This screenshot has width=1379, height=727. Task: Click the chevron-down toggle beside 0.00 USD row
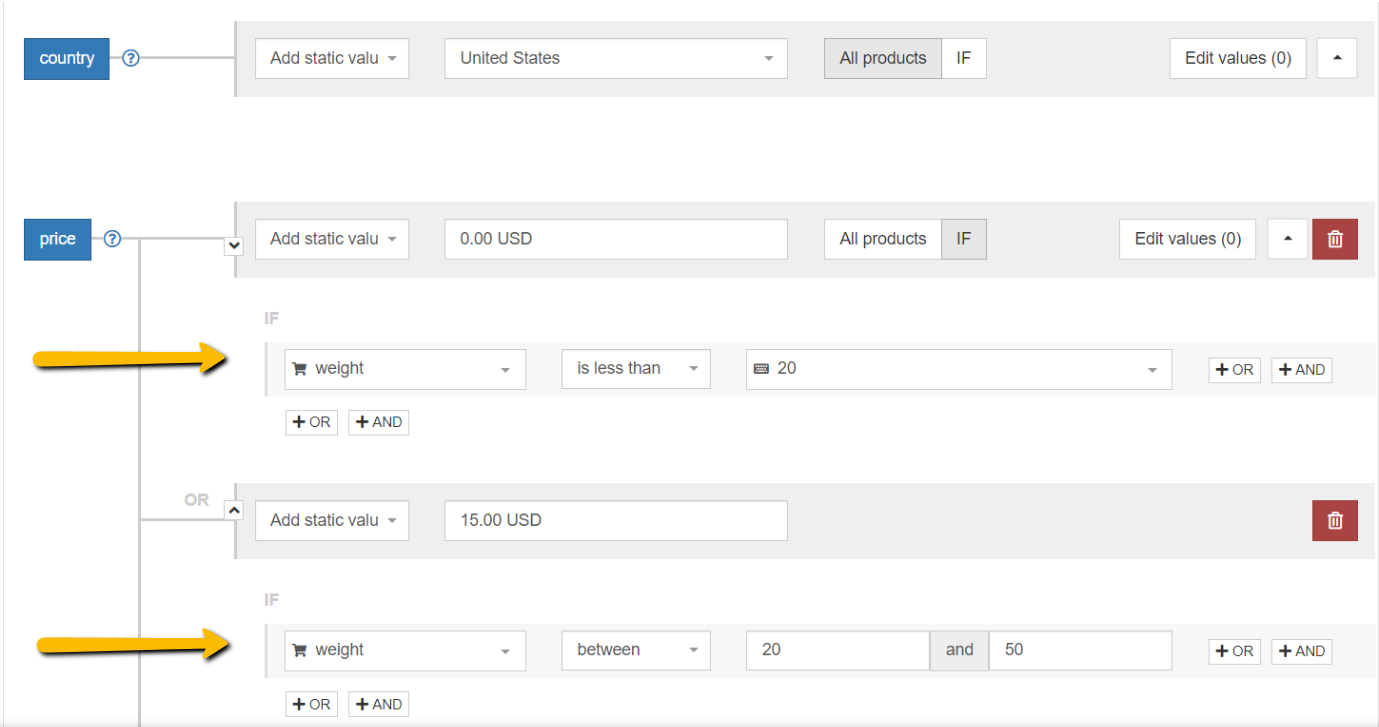click(234, 244)
